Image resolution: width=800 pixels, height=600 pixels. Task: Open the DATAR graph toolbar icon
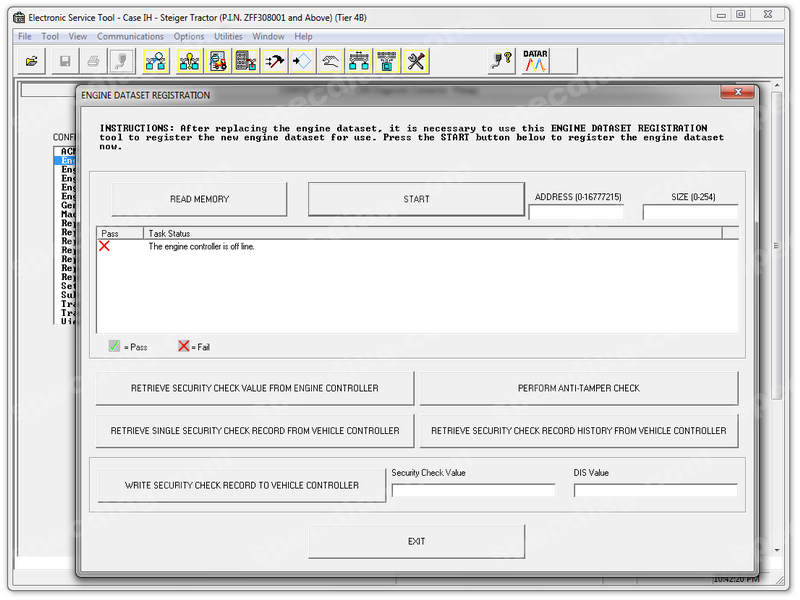click(536, 61)
